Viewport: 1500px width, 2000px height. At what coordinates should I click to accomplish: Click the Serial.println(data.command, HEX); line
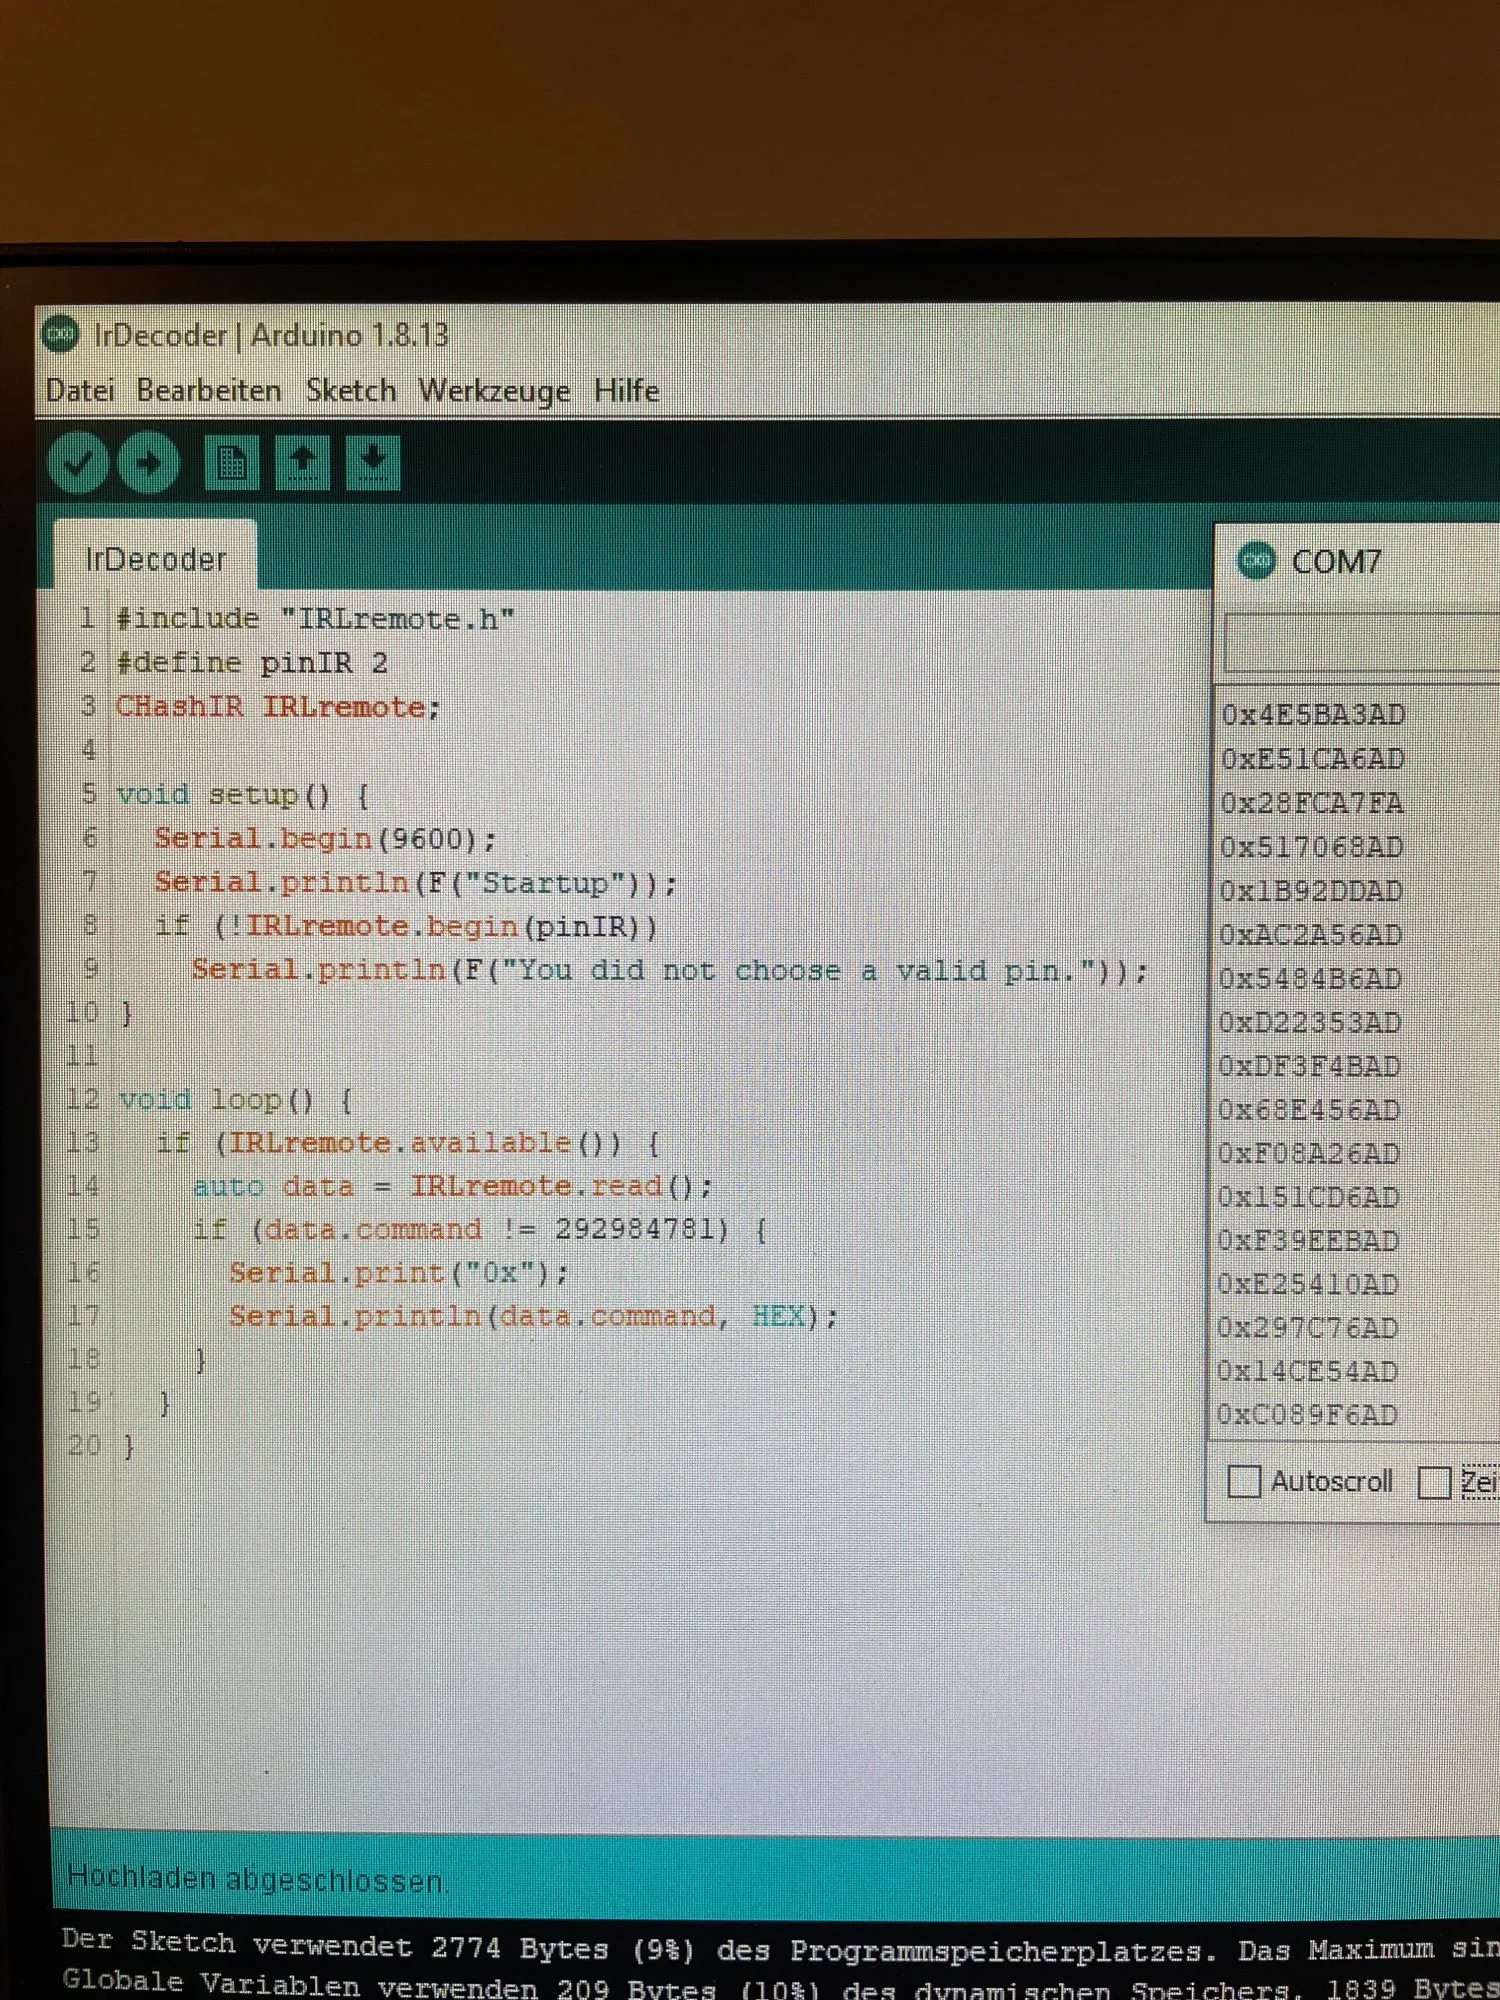[533, 1316]
